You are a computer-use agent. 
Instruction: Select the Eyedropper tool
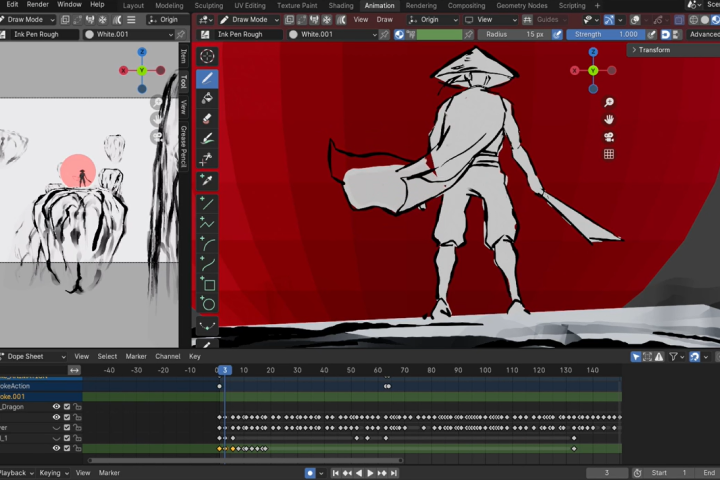(x=207, y=180)
